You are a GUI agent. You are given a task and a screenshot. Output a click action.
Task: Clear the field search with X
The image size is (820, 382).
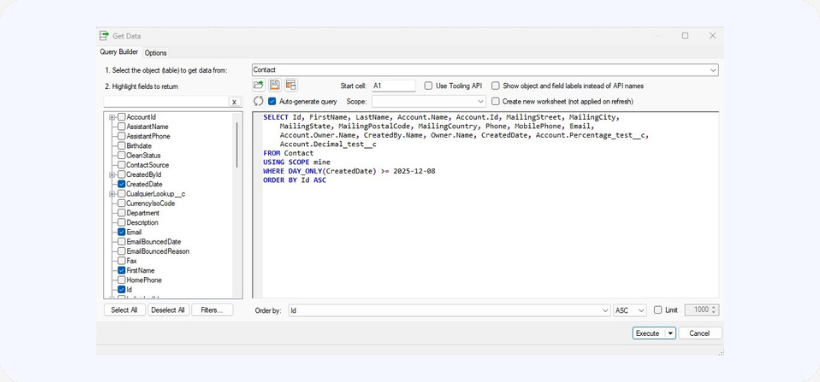tap(235, 102)
